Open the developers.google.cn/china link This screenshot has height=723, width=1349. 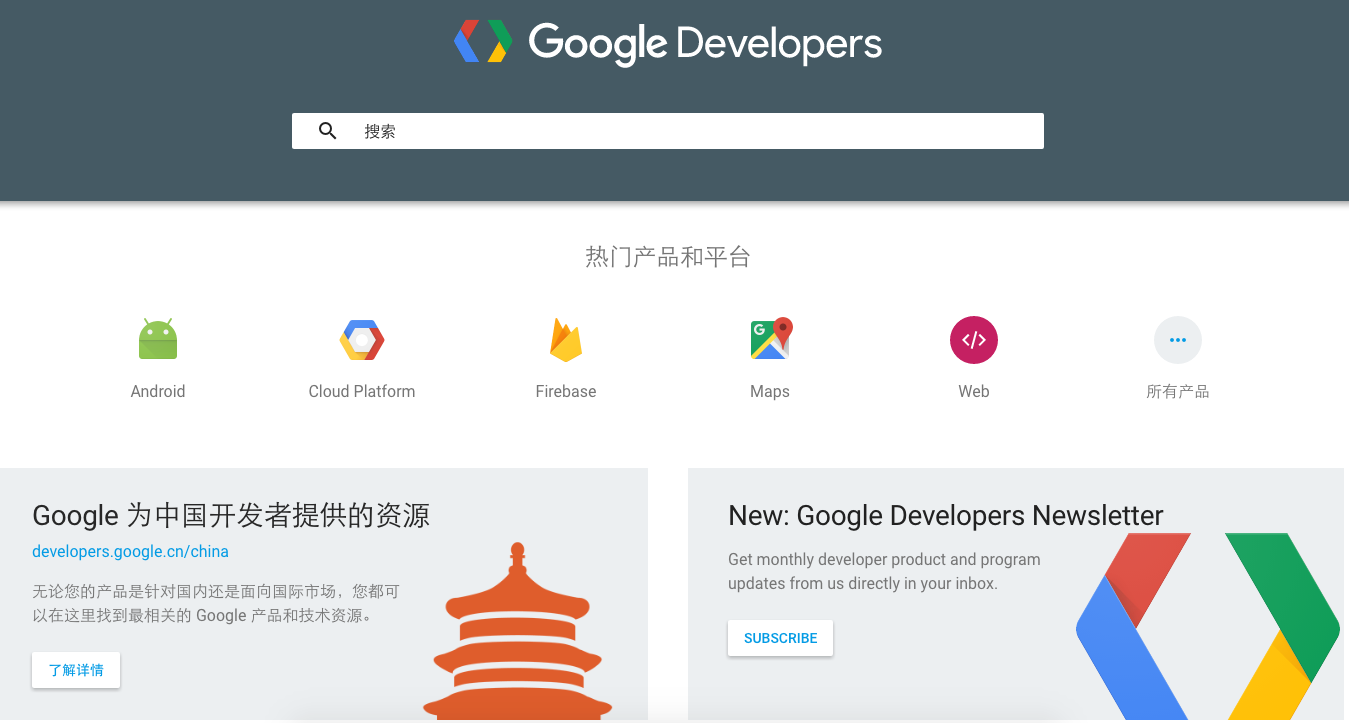point(130,551)
